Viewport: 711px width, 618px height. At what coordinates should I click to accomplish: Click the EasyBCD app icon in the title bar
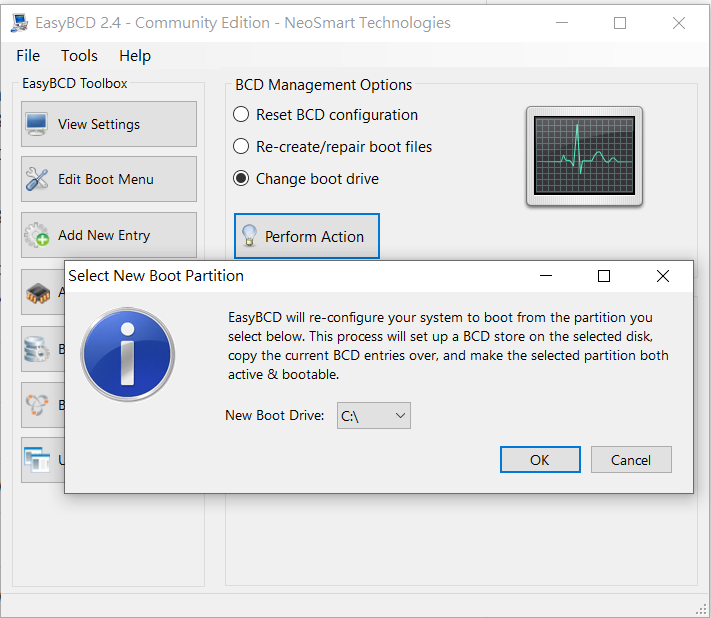[x=19, y=23]
